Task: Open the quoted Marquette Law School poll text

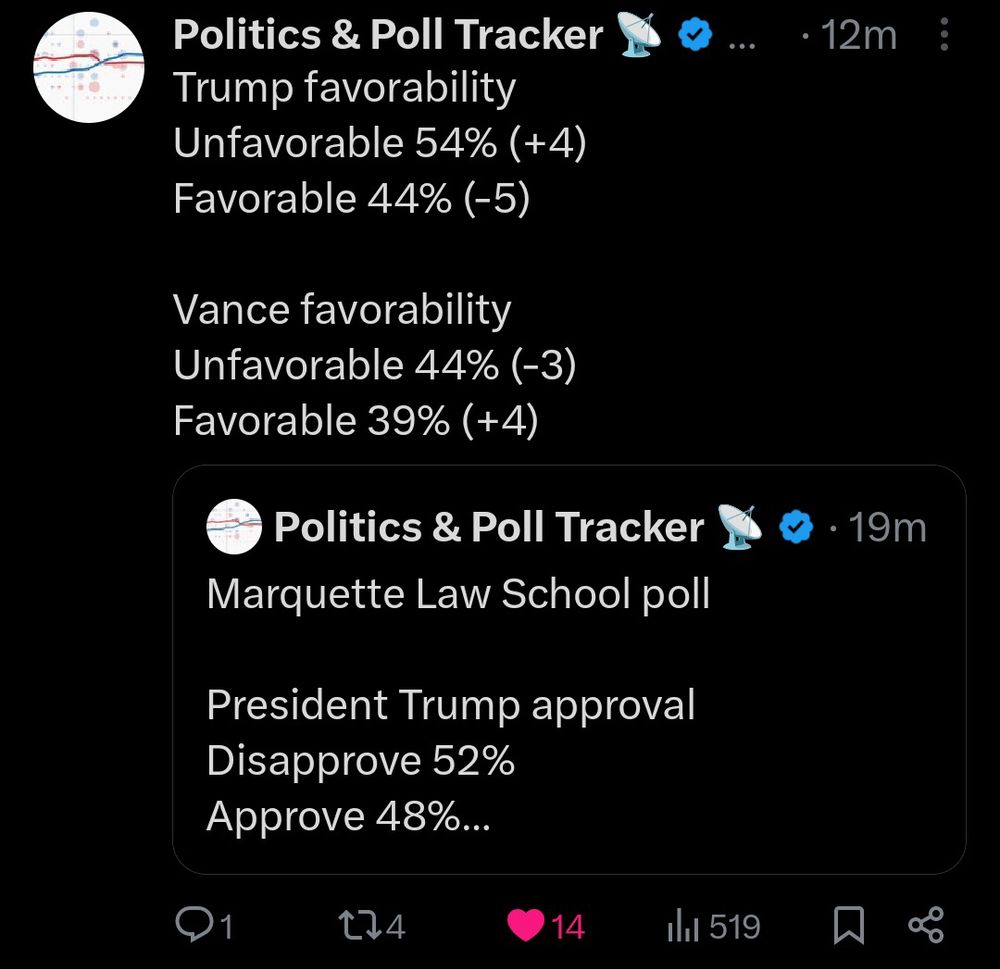Action: tap(458, 594)
